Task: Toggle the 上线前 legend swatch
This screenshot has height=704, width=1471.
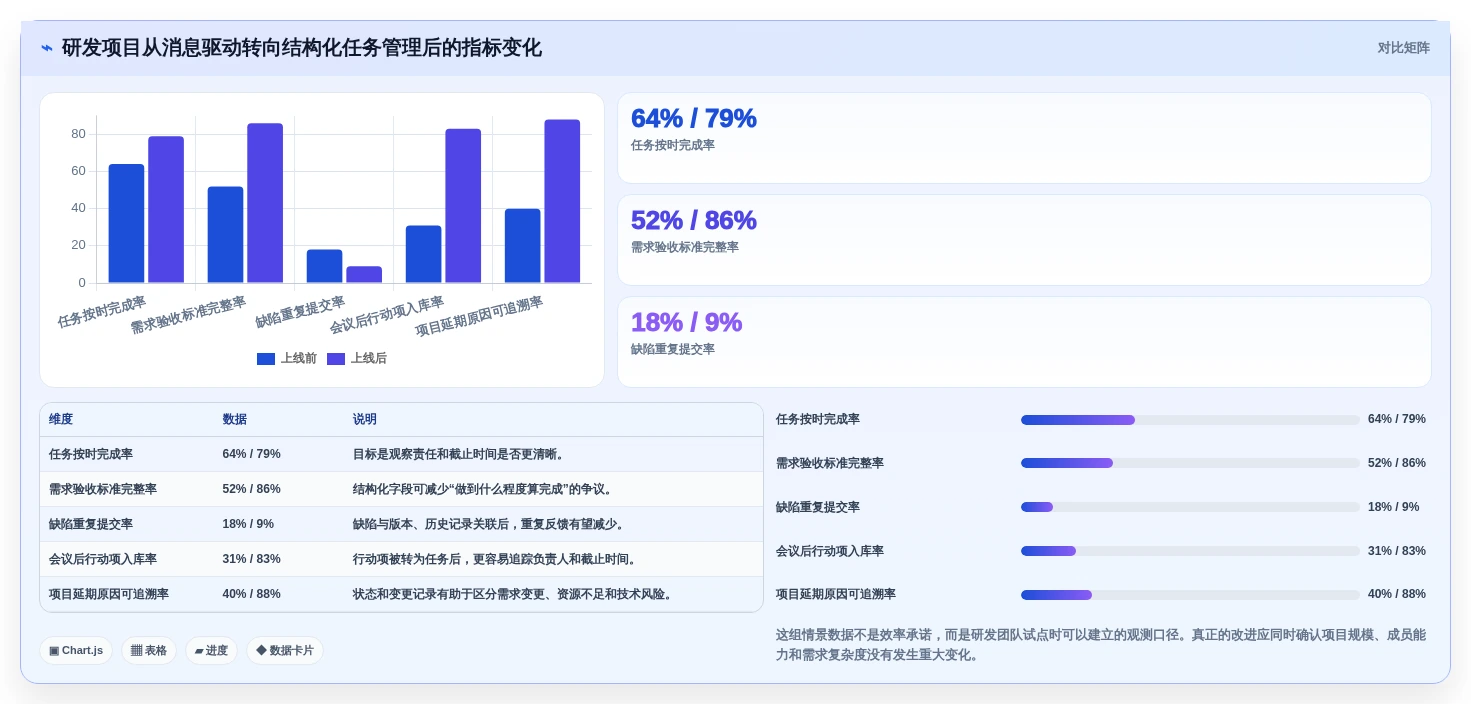Action: [x=266, y=359]
